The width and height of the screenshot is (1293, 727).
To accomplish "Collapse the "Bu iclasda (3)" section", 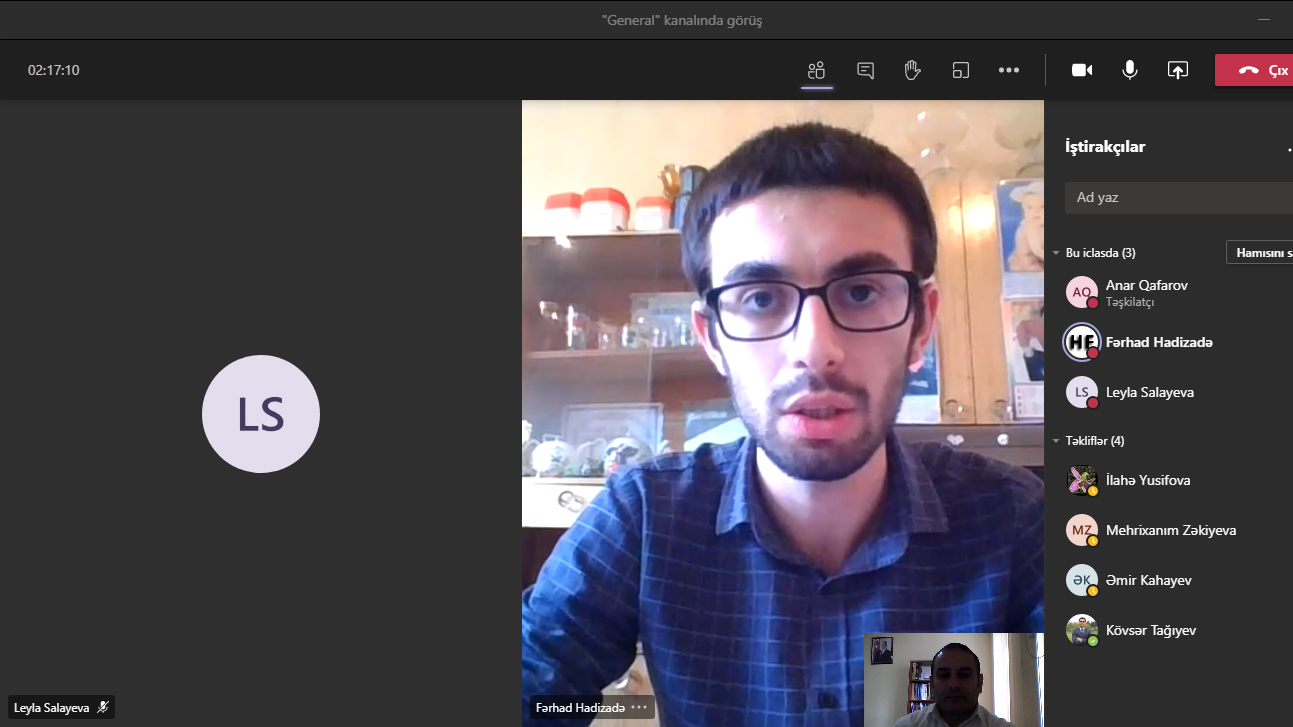I will tap(1056, 253).
